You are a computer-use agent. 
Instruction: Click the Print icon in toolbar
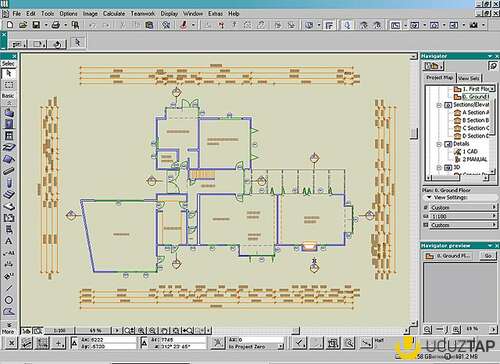[56, 25]
